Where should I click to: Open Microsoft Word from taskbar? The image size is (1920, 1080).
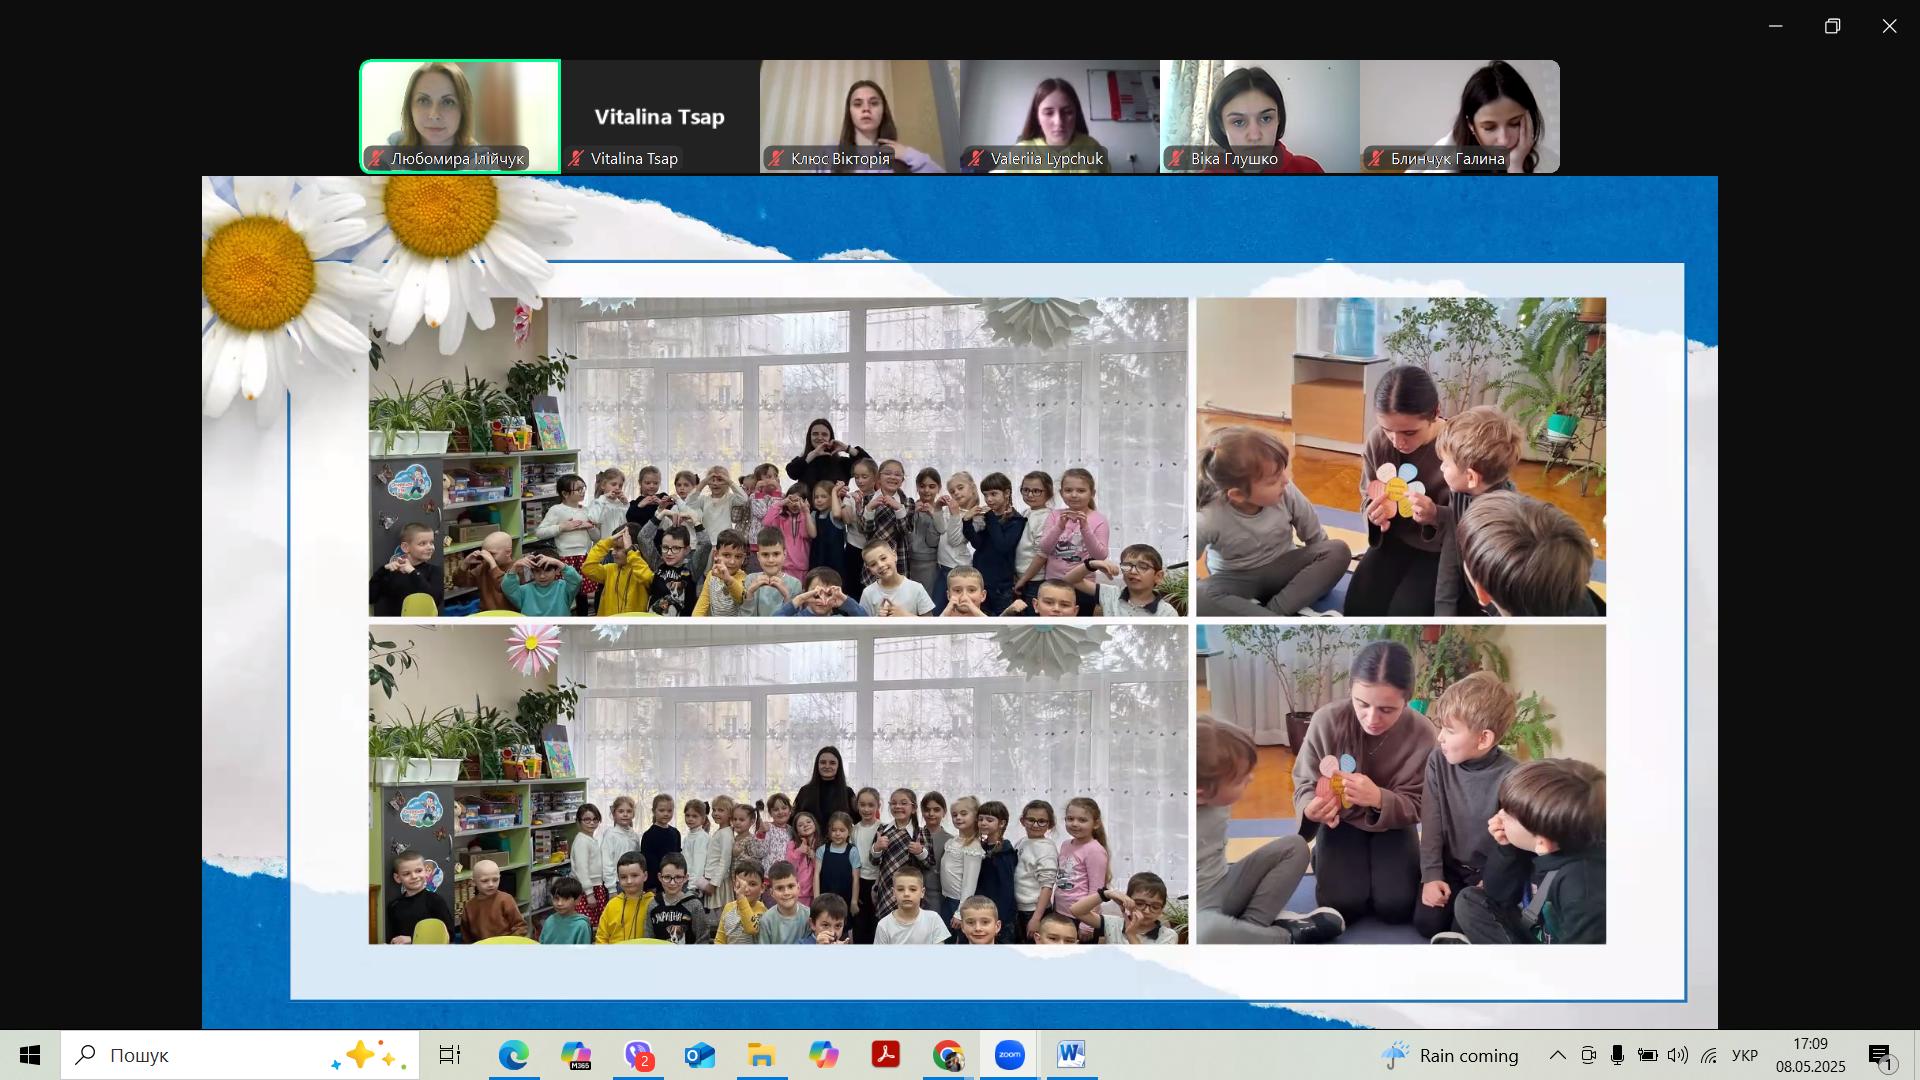point(1071,1055)
